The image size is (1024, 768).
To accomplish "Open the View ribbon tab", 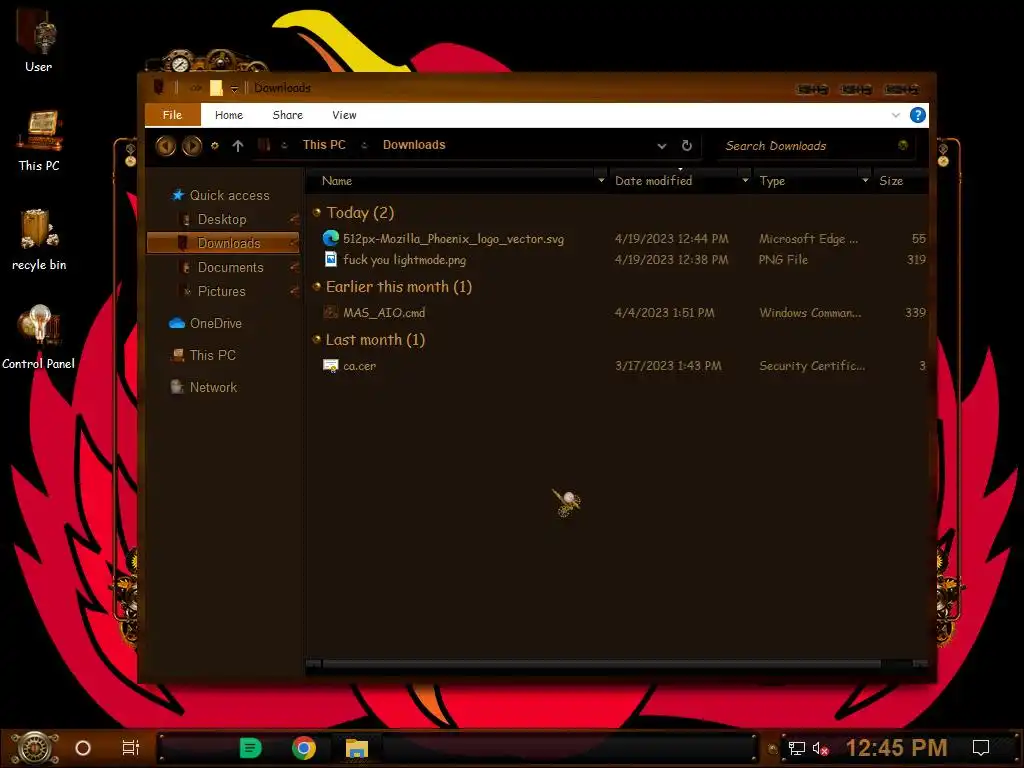I will pos(344,115).
